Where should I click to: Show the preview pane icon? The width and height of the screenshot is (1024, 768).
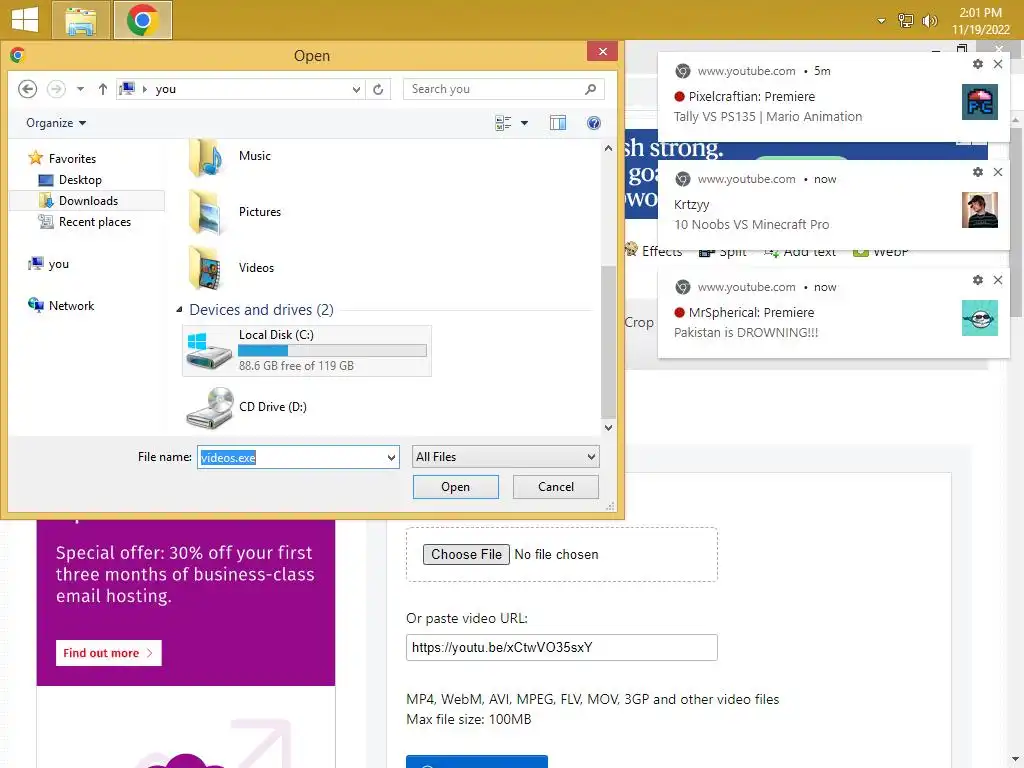click(558, 123)
